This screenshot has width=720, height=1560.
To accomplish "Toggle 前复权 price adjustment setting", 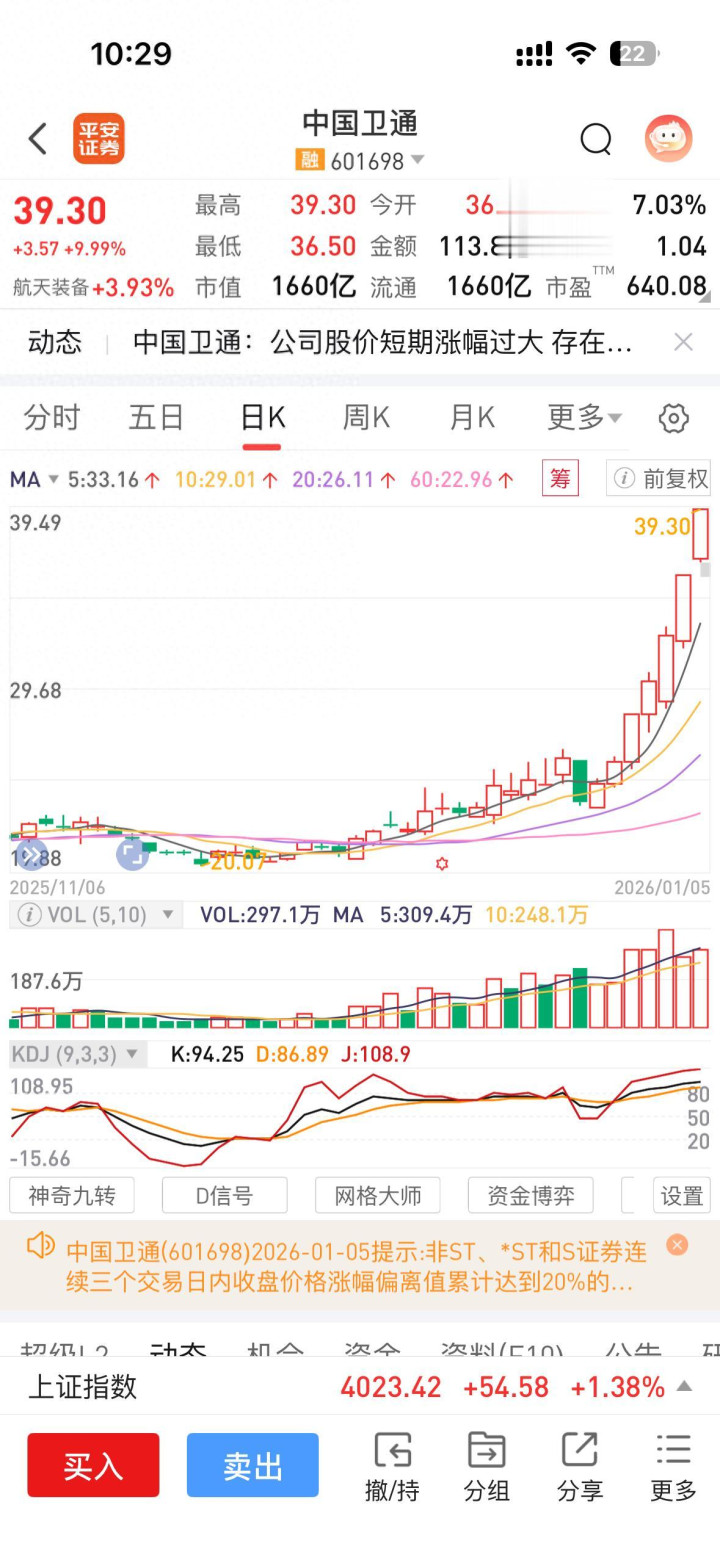I will [658, 479].
